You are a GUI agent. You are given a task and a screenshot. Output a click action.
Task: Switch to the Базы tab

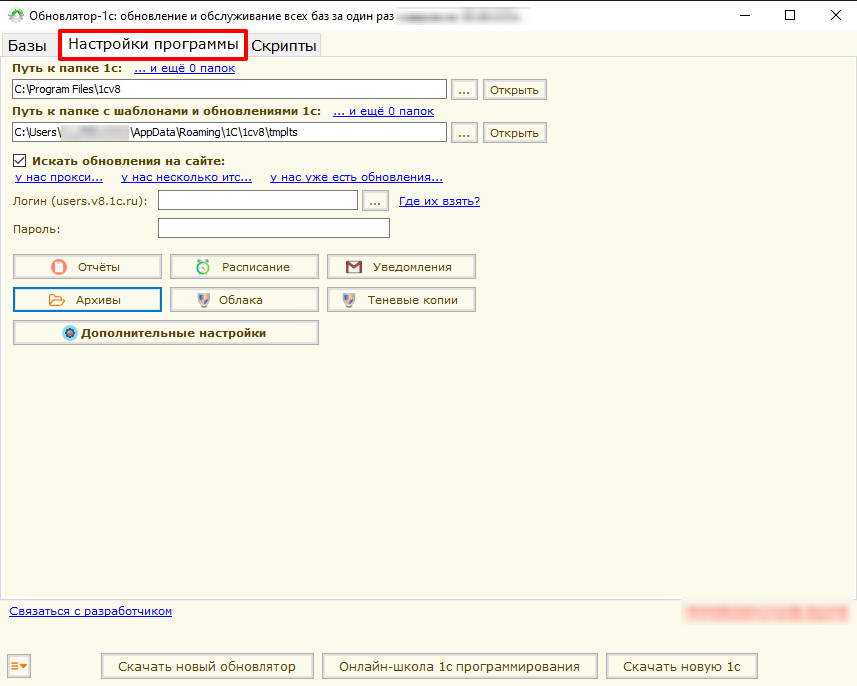[x=27, y=45]
